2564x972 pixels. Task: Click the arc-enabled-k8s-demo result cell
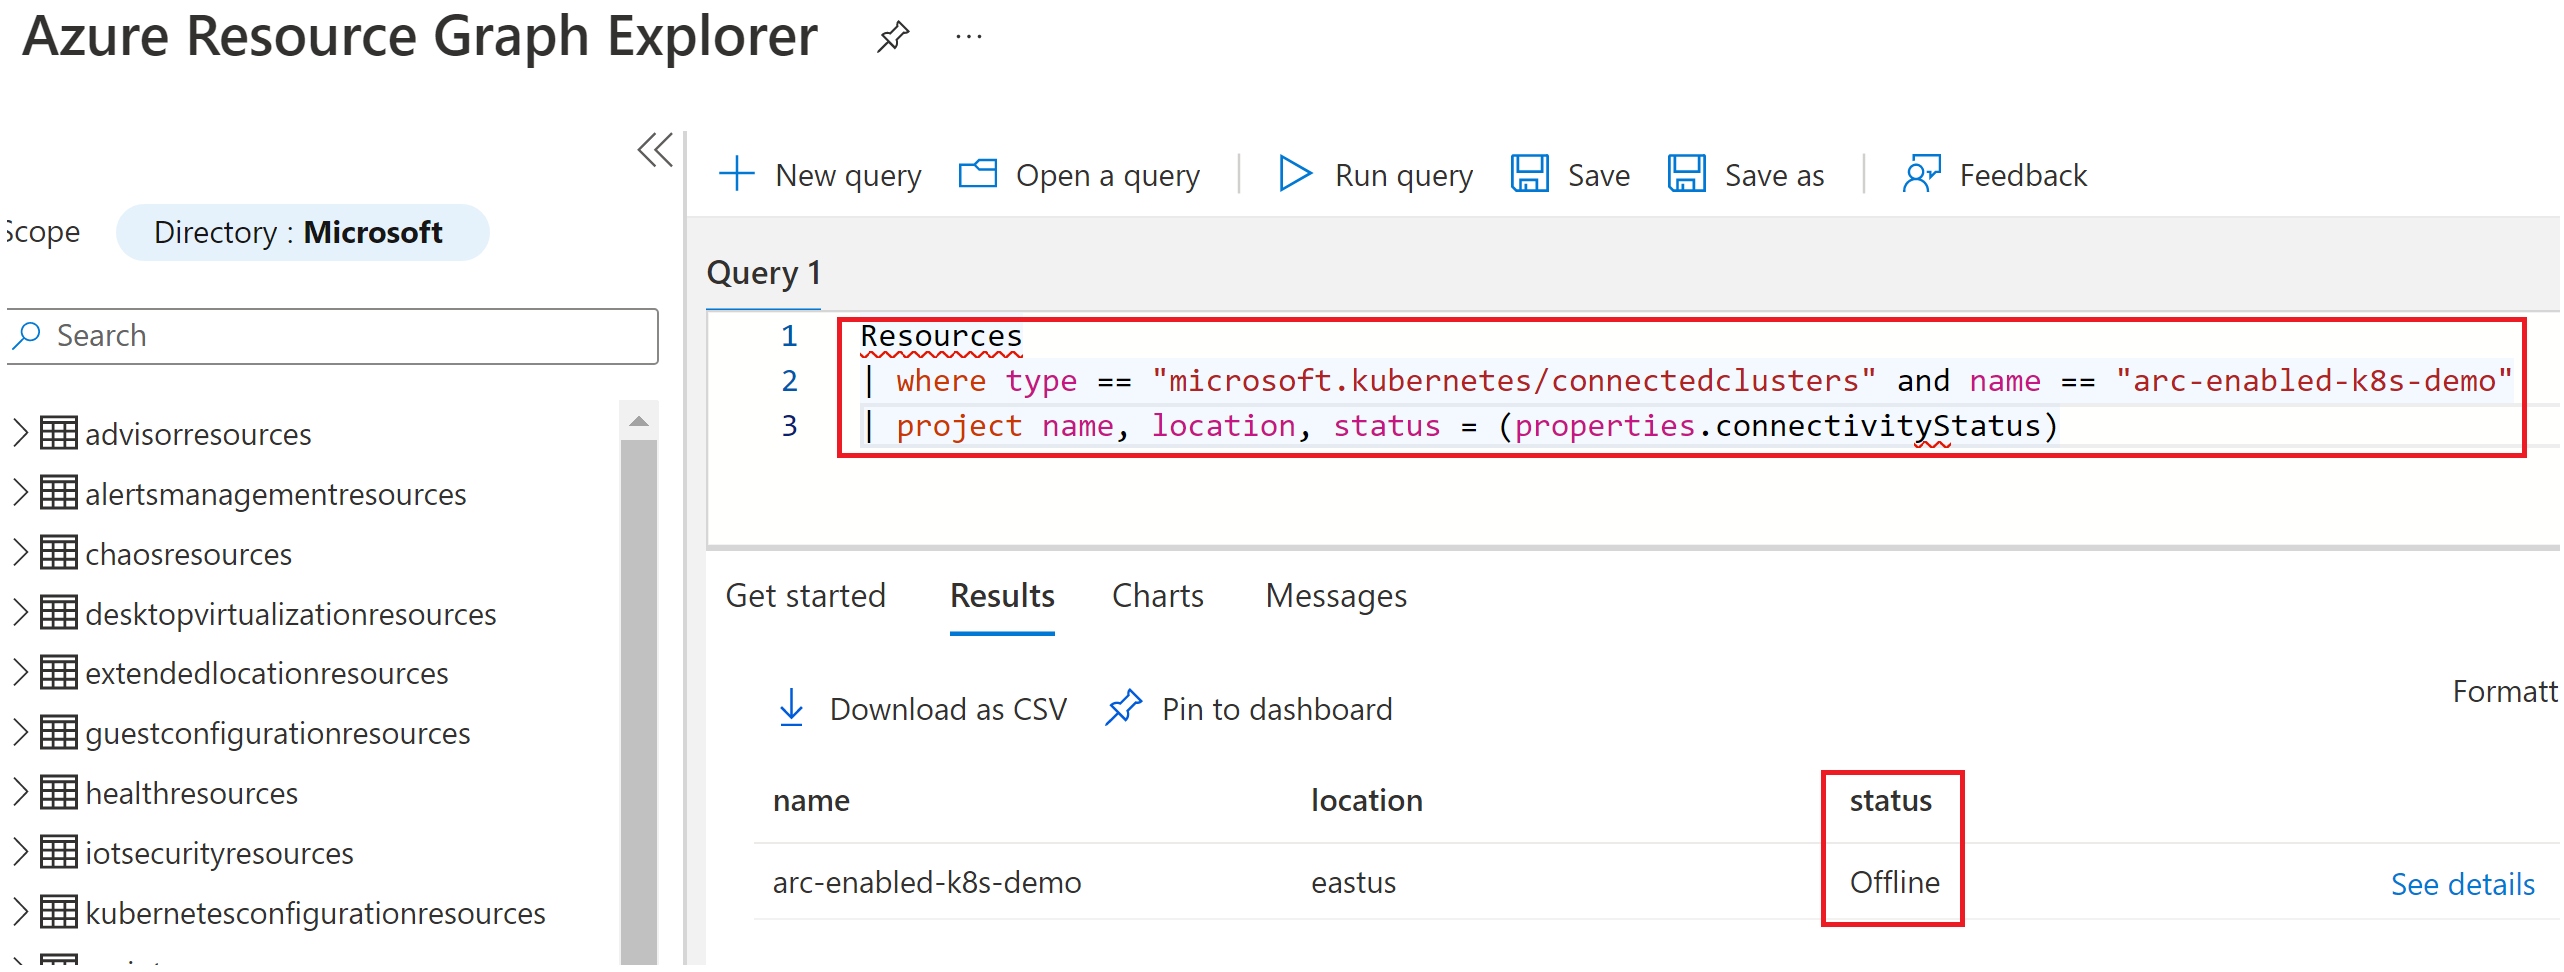pos(926,883)
